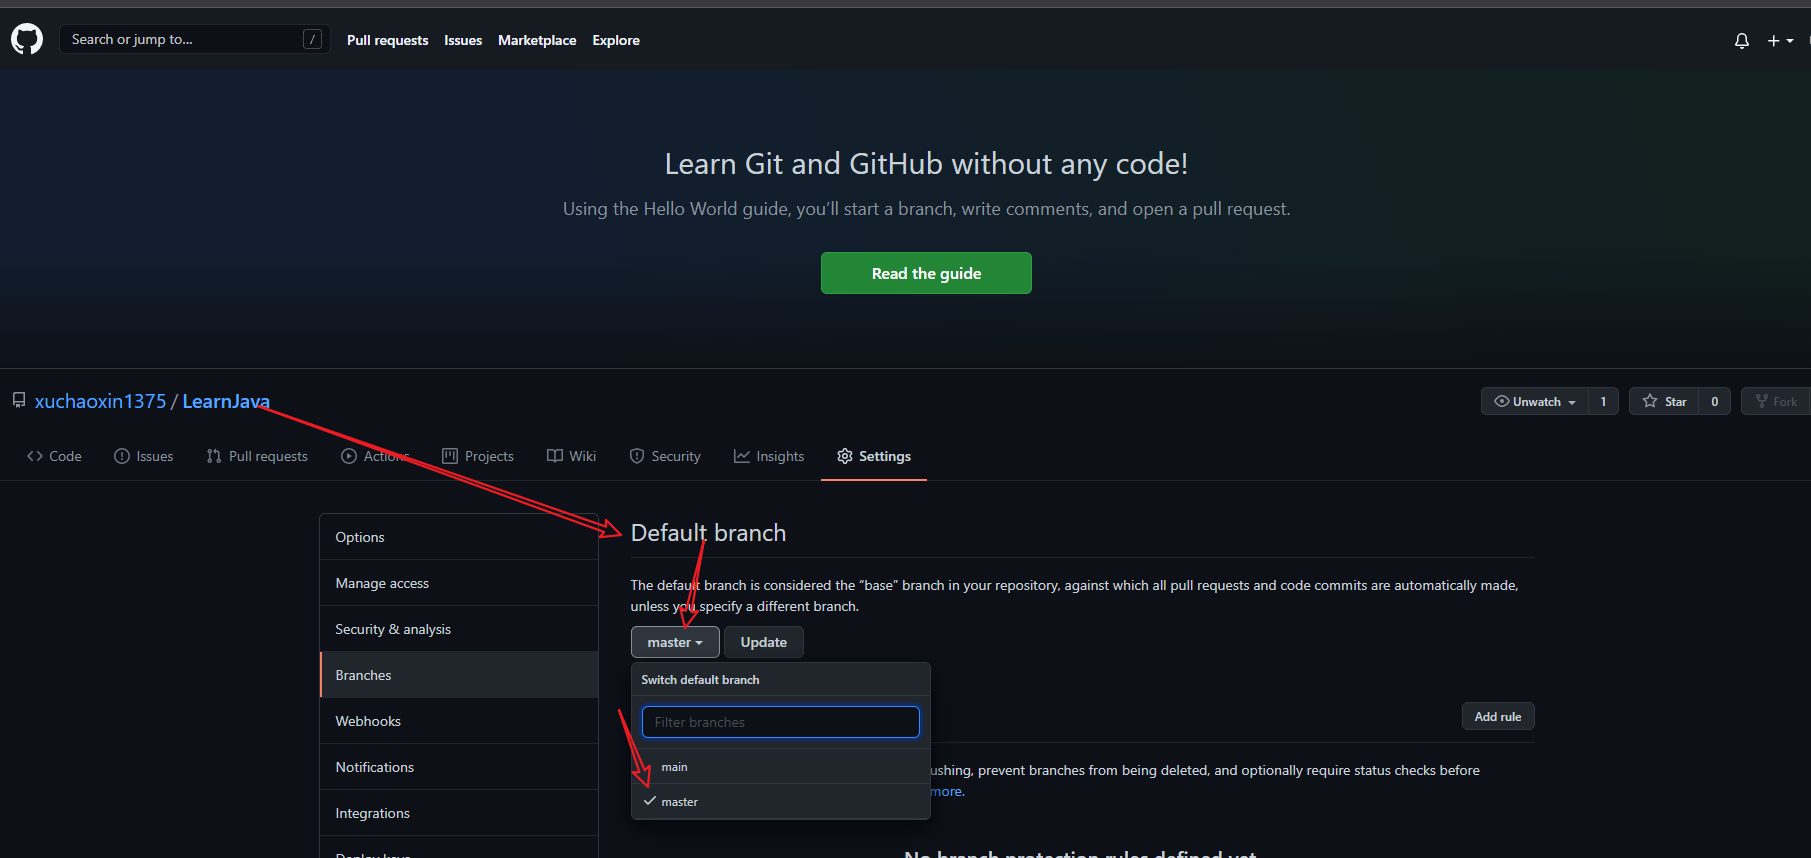Click the Code brackets icon
This screenshot has width=1811, height=858.
tap(35, 456)
